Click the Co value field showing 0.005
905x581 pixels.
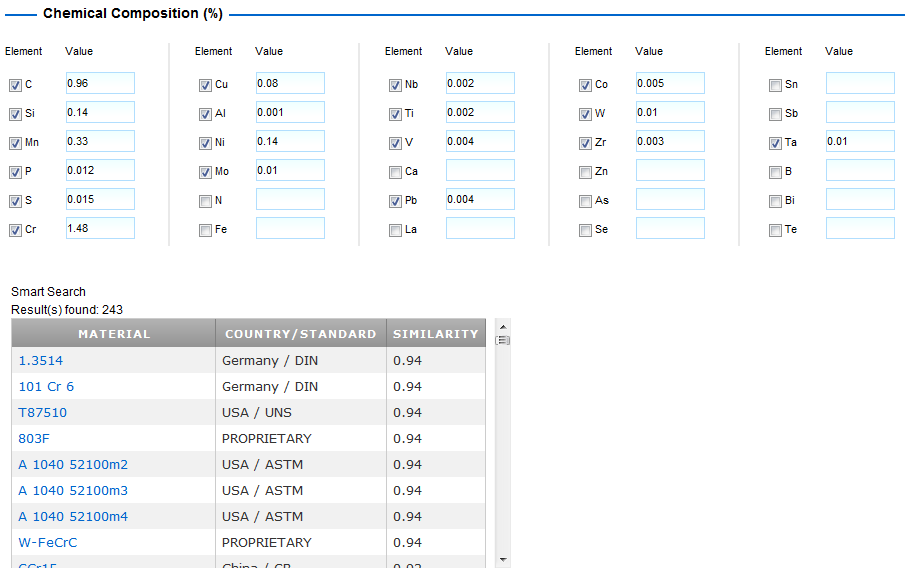coord(670,84)
